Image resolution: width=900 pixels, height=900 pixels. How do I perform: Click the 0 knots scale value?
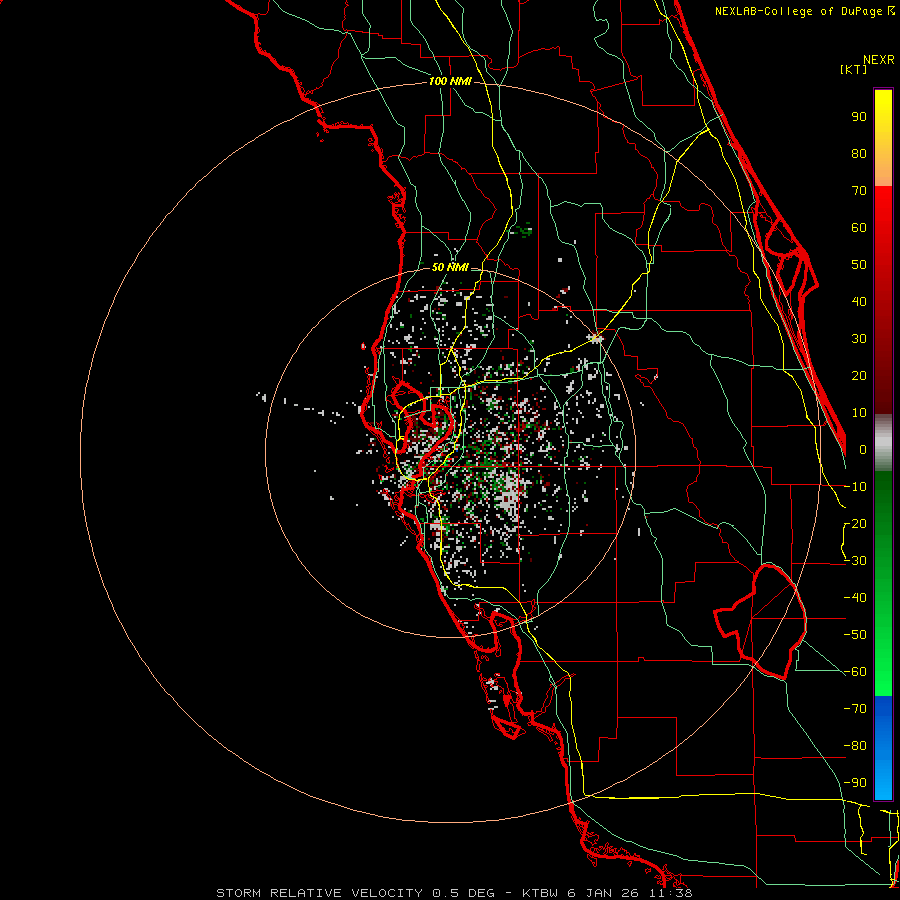[863, 450]
